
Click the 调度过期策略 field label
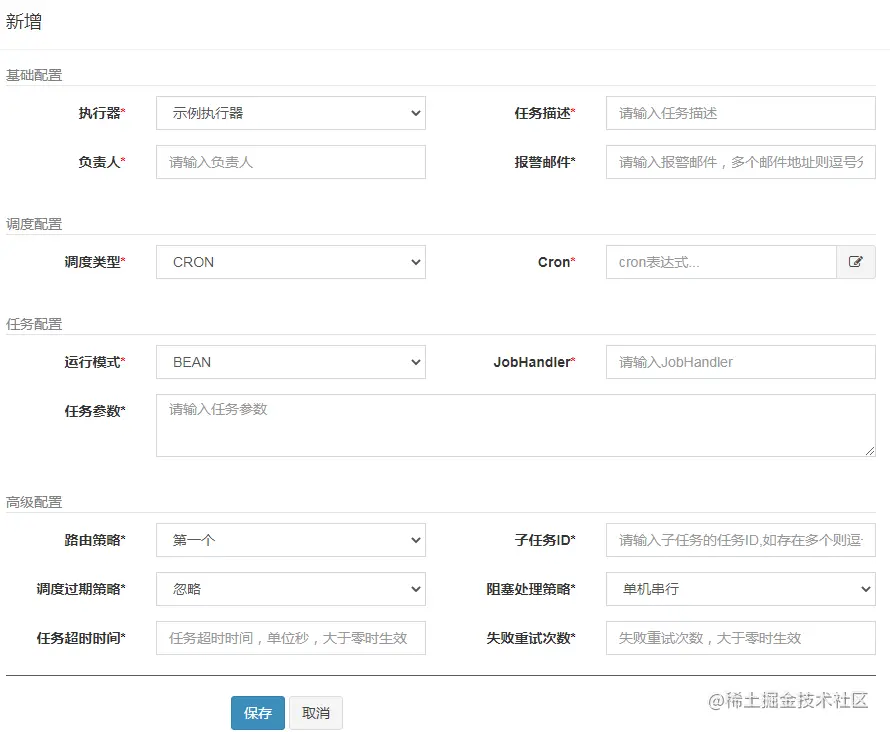click(x=81, y=589)
